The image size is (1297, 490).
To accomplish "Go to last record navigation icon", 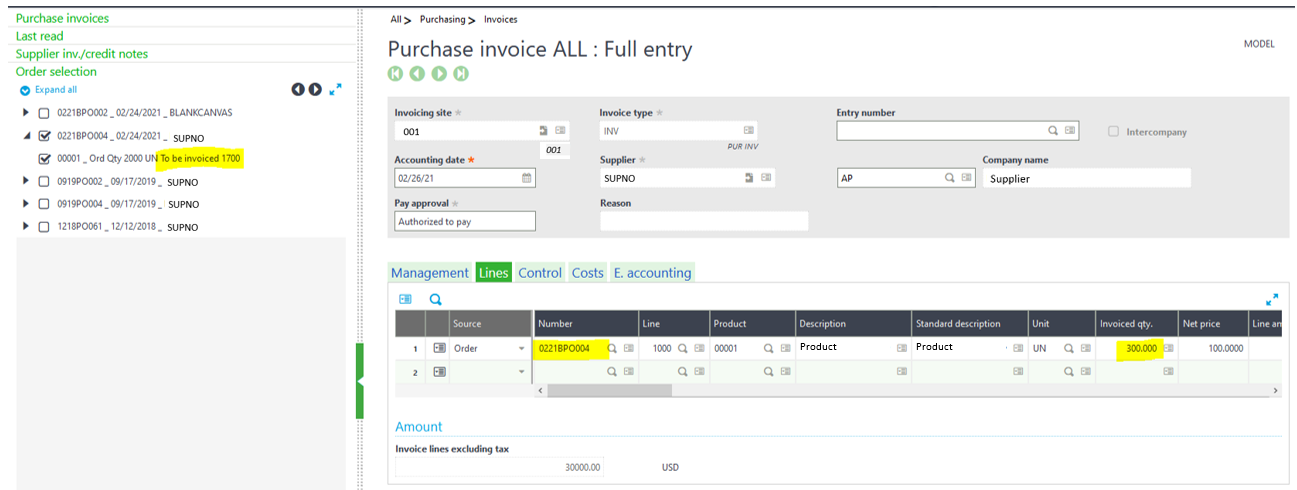I will 461,74.
